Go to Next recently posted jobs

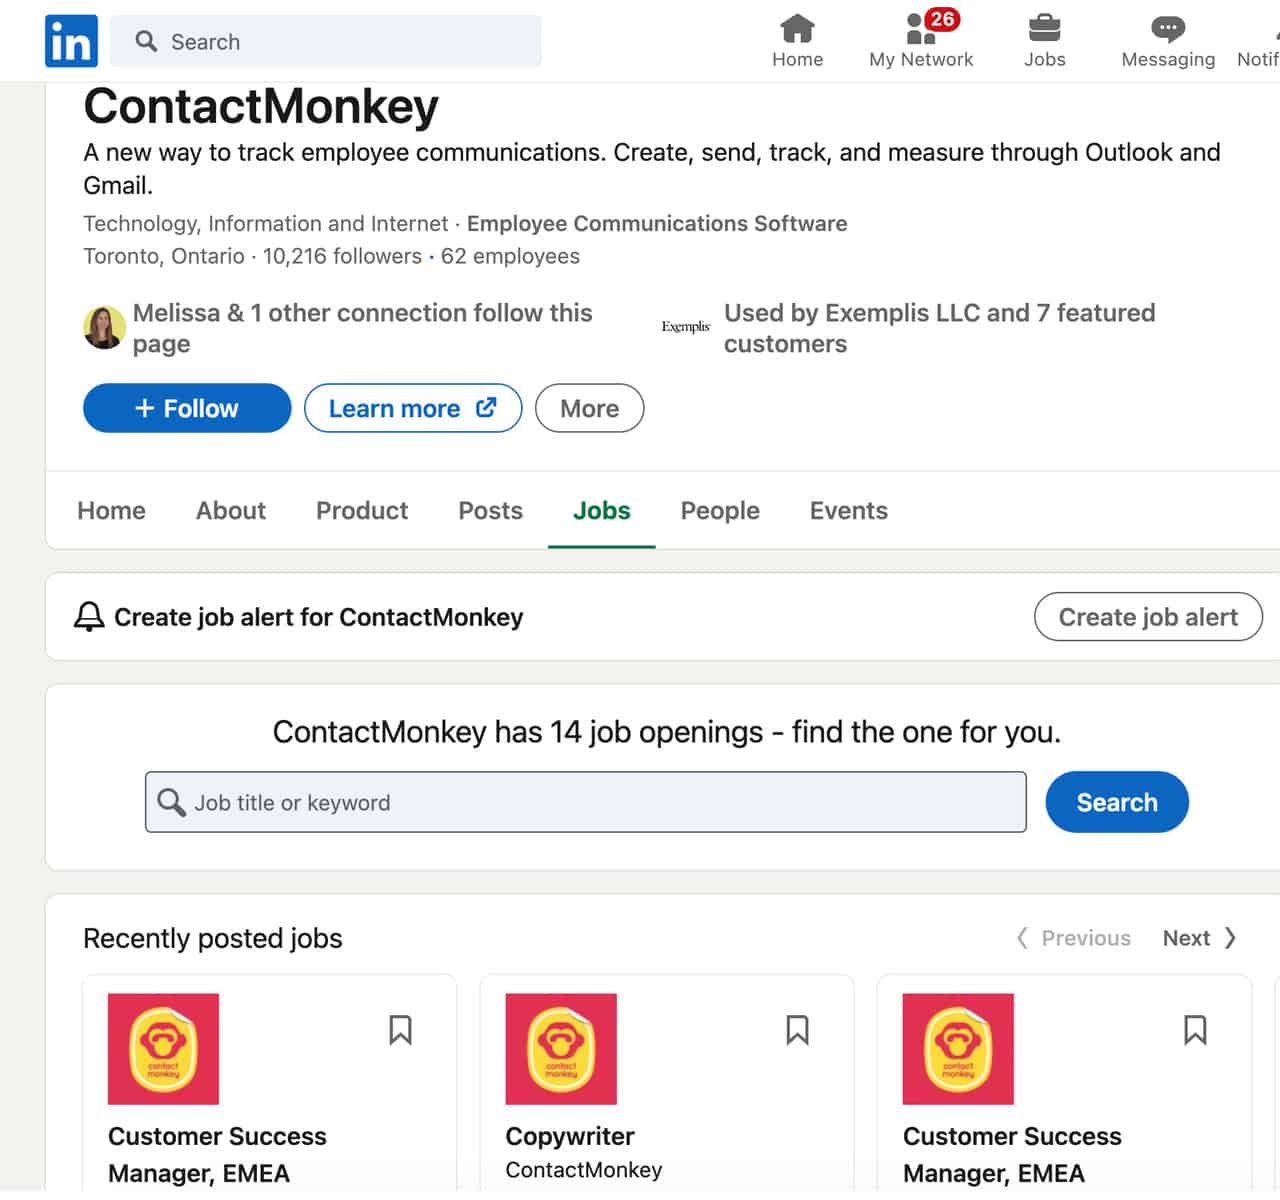(x=1199, y=938)
